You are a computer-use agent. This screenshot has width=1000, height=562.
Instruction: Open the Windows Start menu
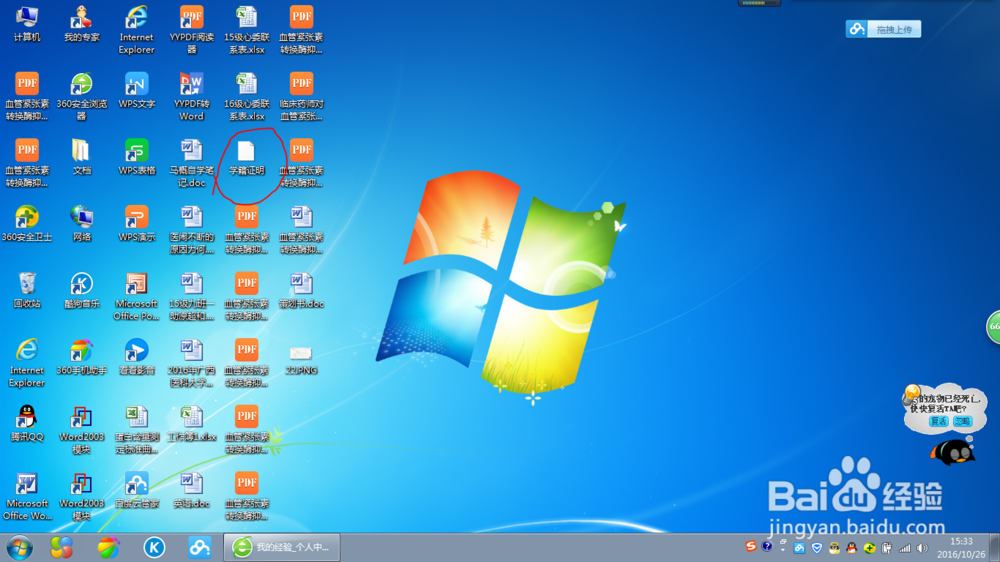point(20,547)
